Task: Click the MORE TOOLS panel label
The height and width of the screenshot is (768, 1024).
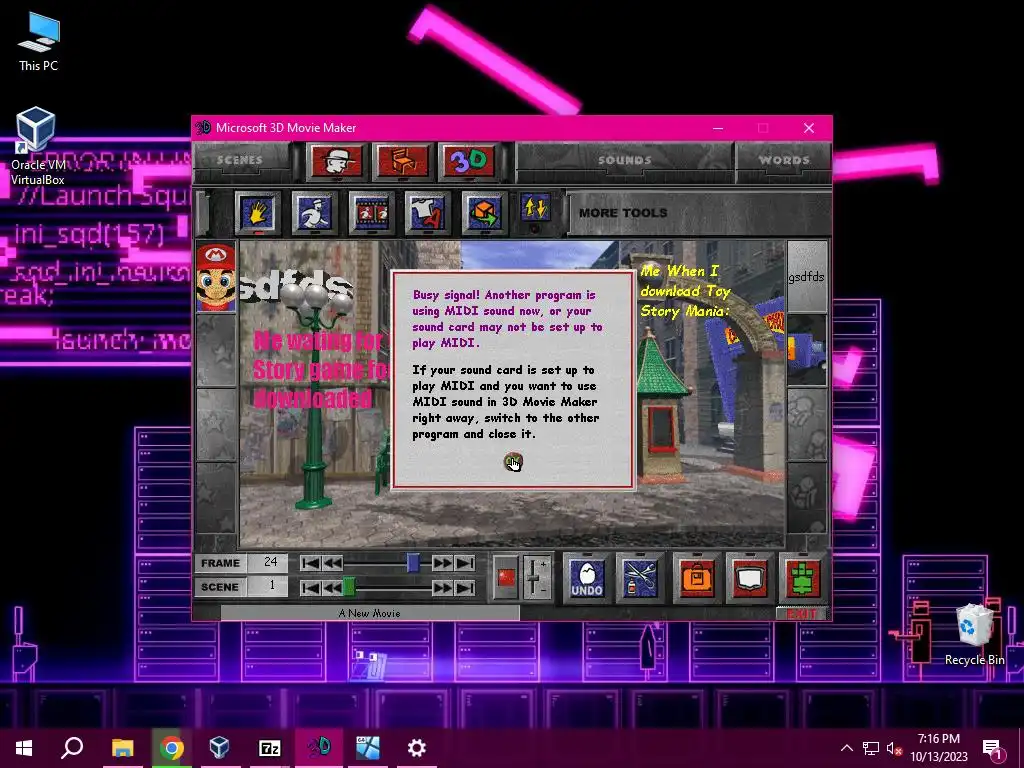Action: click(623, 213)
